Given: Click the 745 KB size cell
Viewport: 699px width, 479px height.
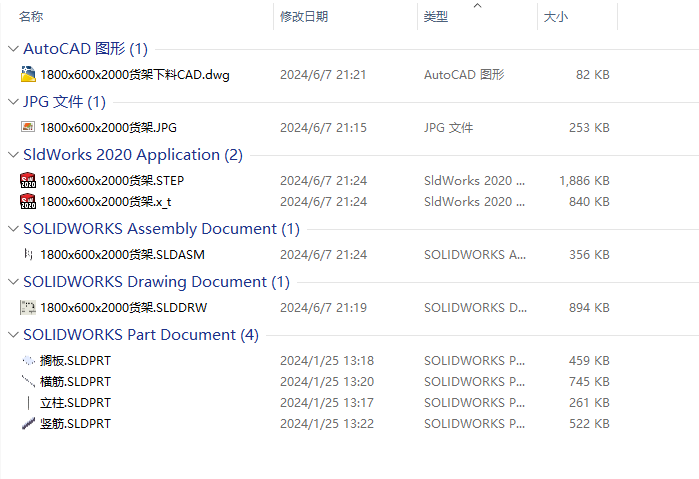Looking at the screenshot, I should [x=589, y=382].
